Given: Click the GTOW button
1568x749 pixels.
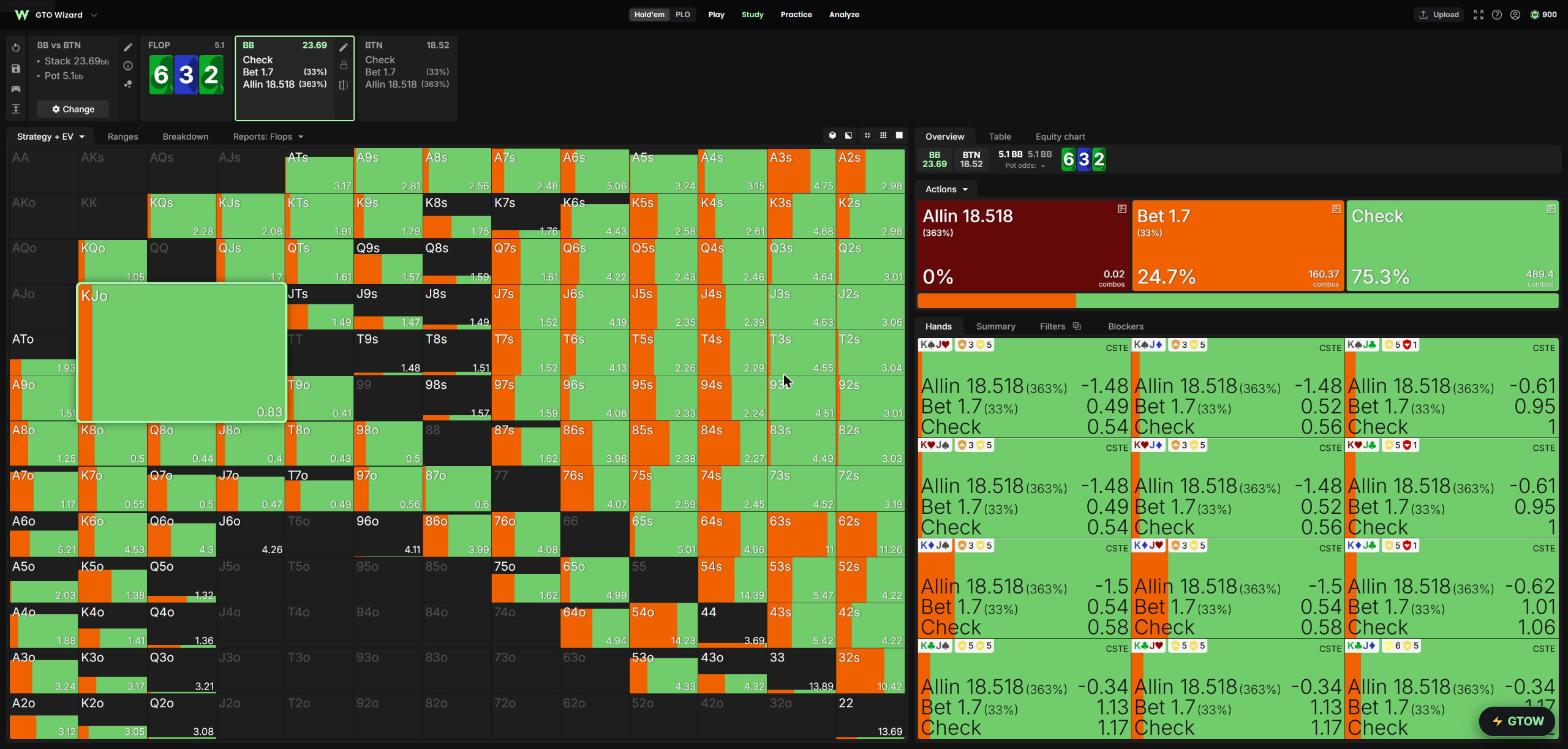Looking at the screenshot, I should 1518,721.
